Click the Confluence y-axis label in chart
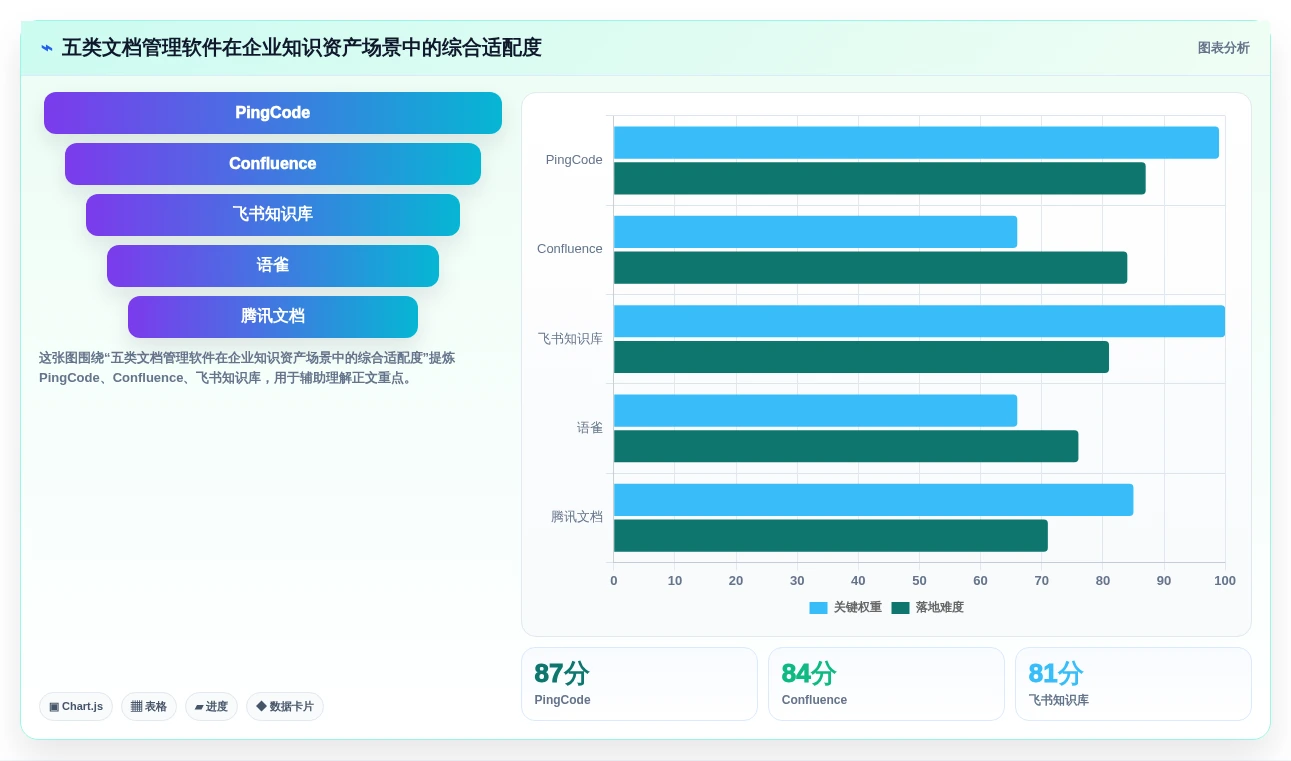Viewport: 1291px width, 761px height. (x=570, y=249)
